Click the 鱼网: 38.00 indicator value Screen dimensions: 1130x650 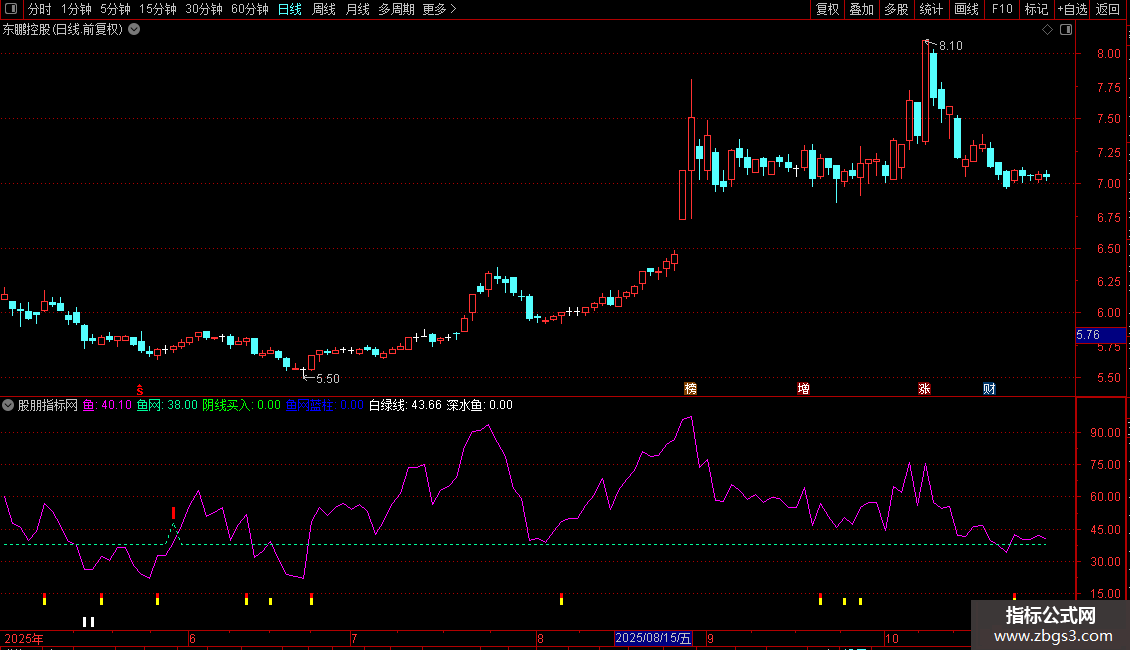(x=167, y=405)
